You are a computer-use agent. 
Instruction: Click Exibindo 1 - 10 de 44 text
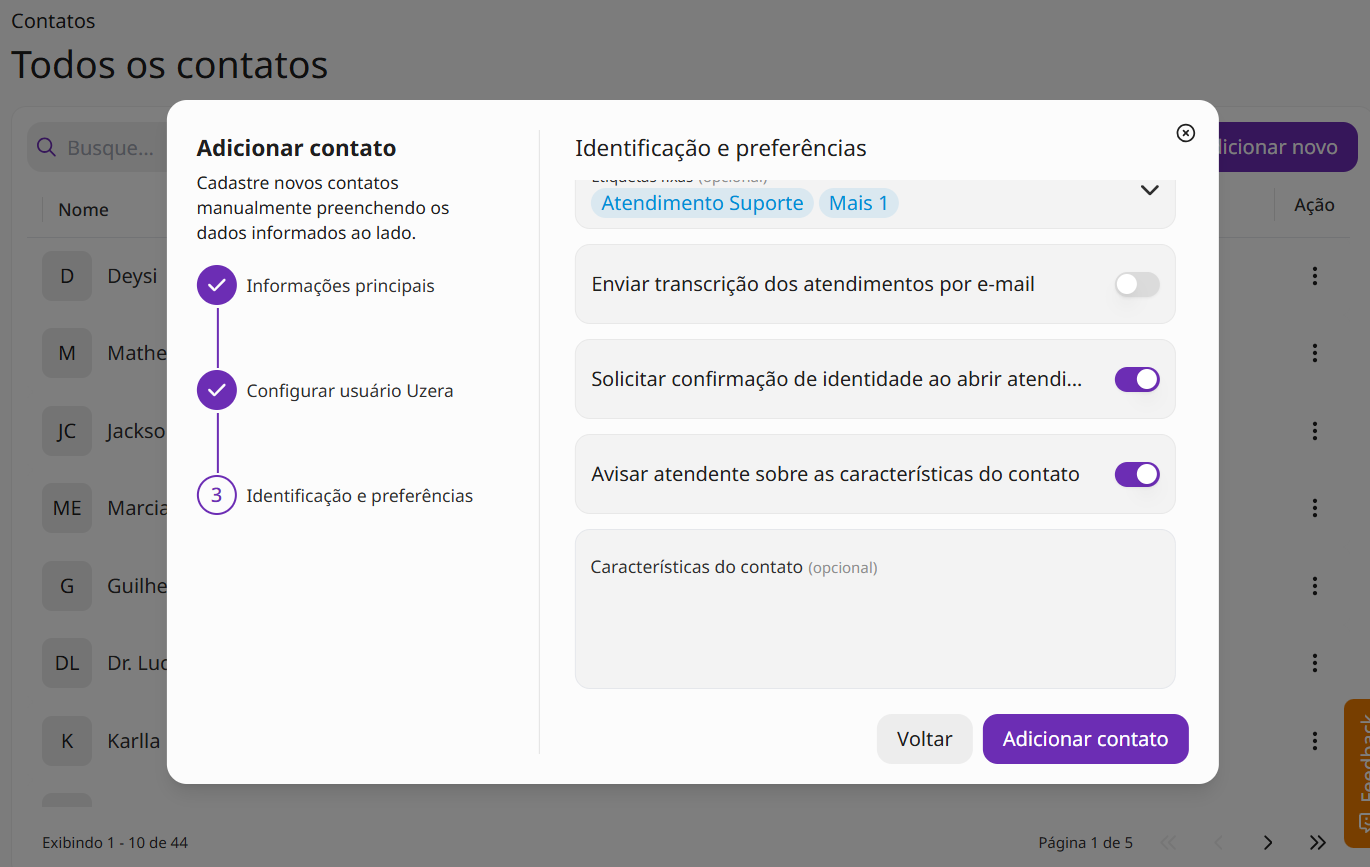(115, 843)
